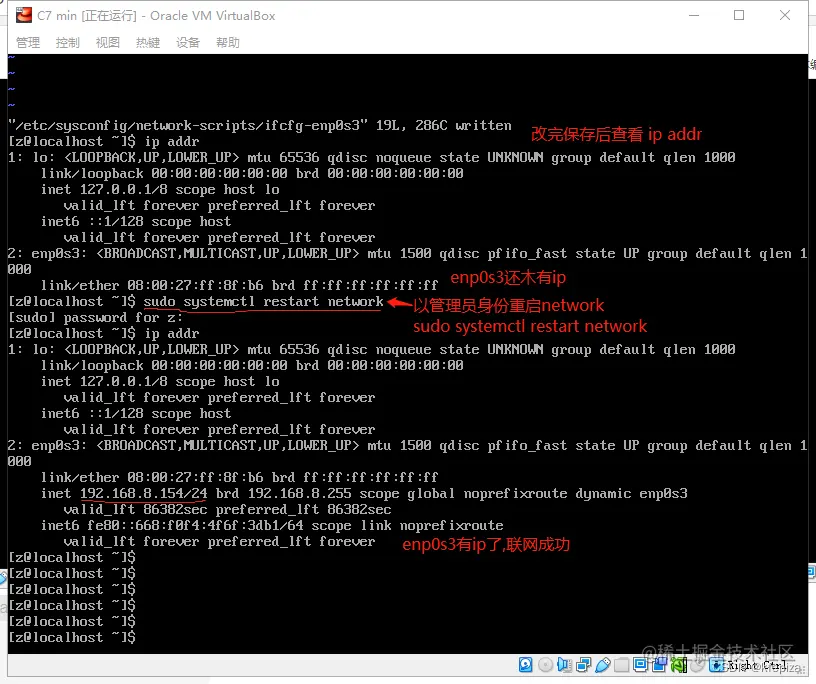816x684 pixels.
Task: Click the optical disc drive status icon
Action: pos(545,665)
